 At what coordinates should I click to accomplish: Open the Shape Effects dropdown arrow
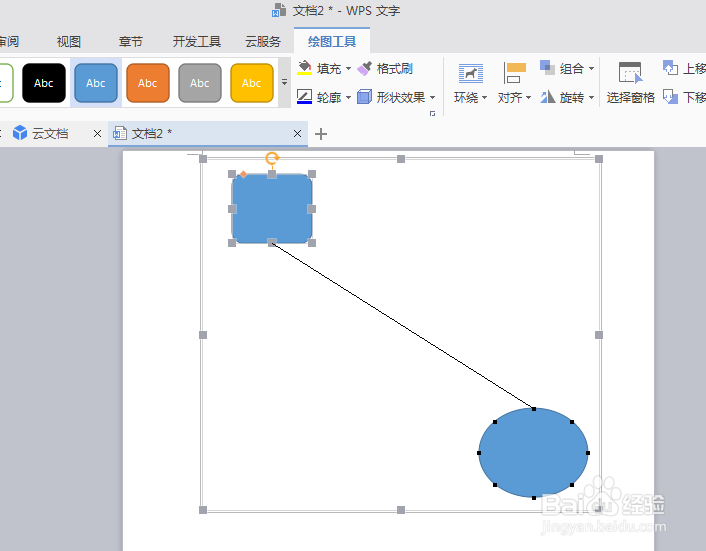point(432,97)
